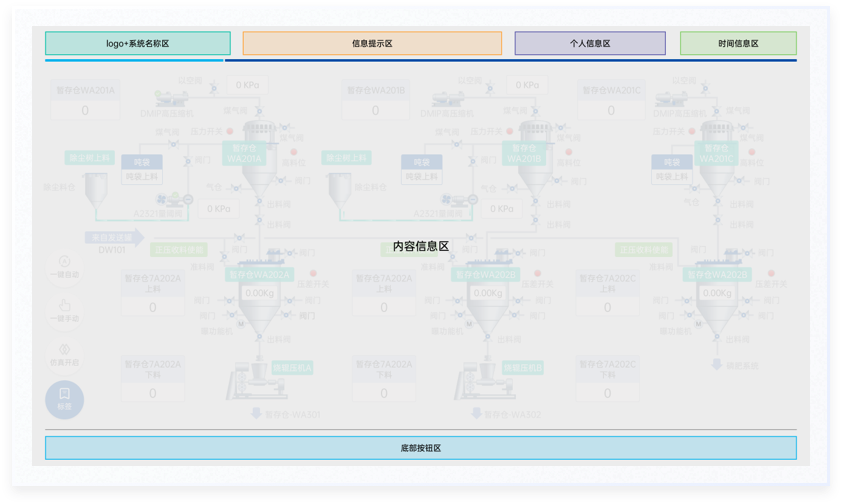The height and width of the screenshot is (504, 842).
Task: Select the teal 暂存仓WA202A tank label
Action: (x=258, y=275)
